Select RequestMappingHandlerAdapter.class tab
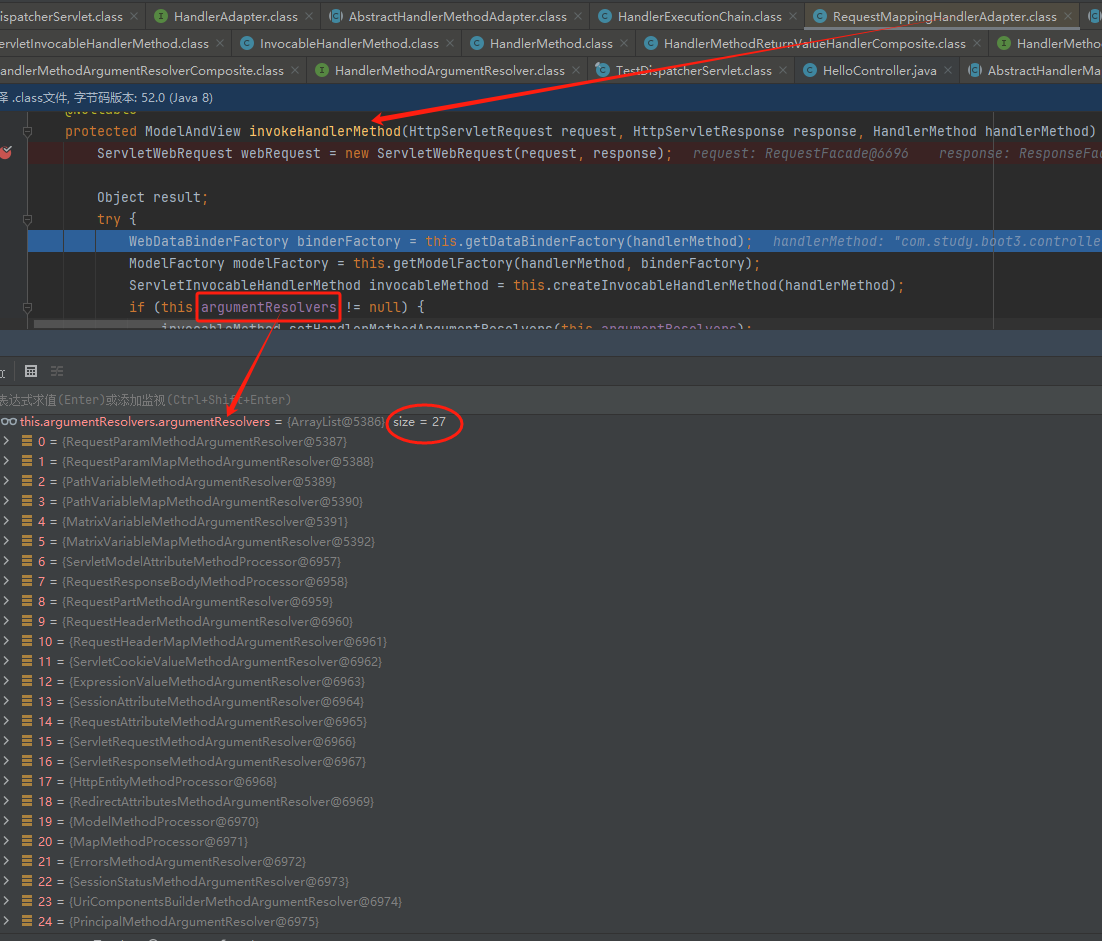 pyautogui.click(x=944, y=16)
